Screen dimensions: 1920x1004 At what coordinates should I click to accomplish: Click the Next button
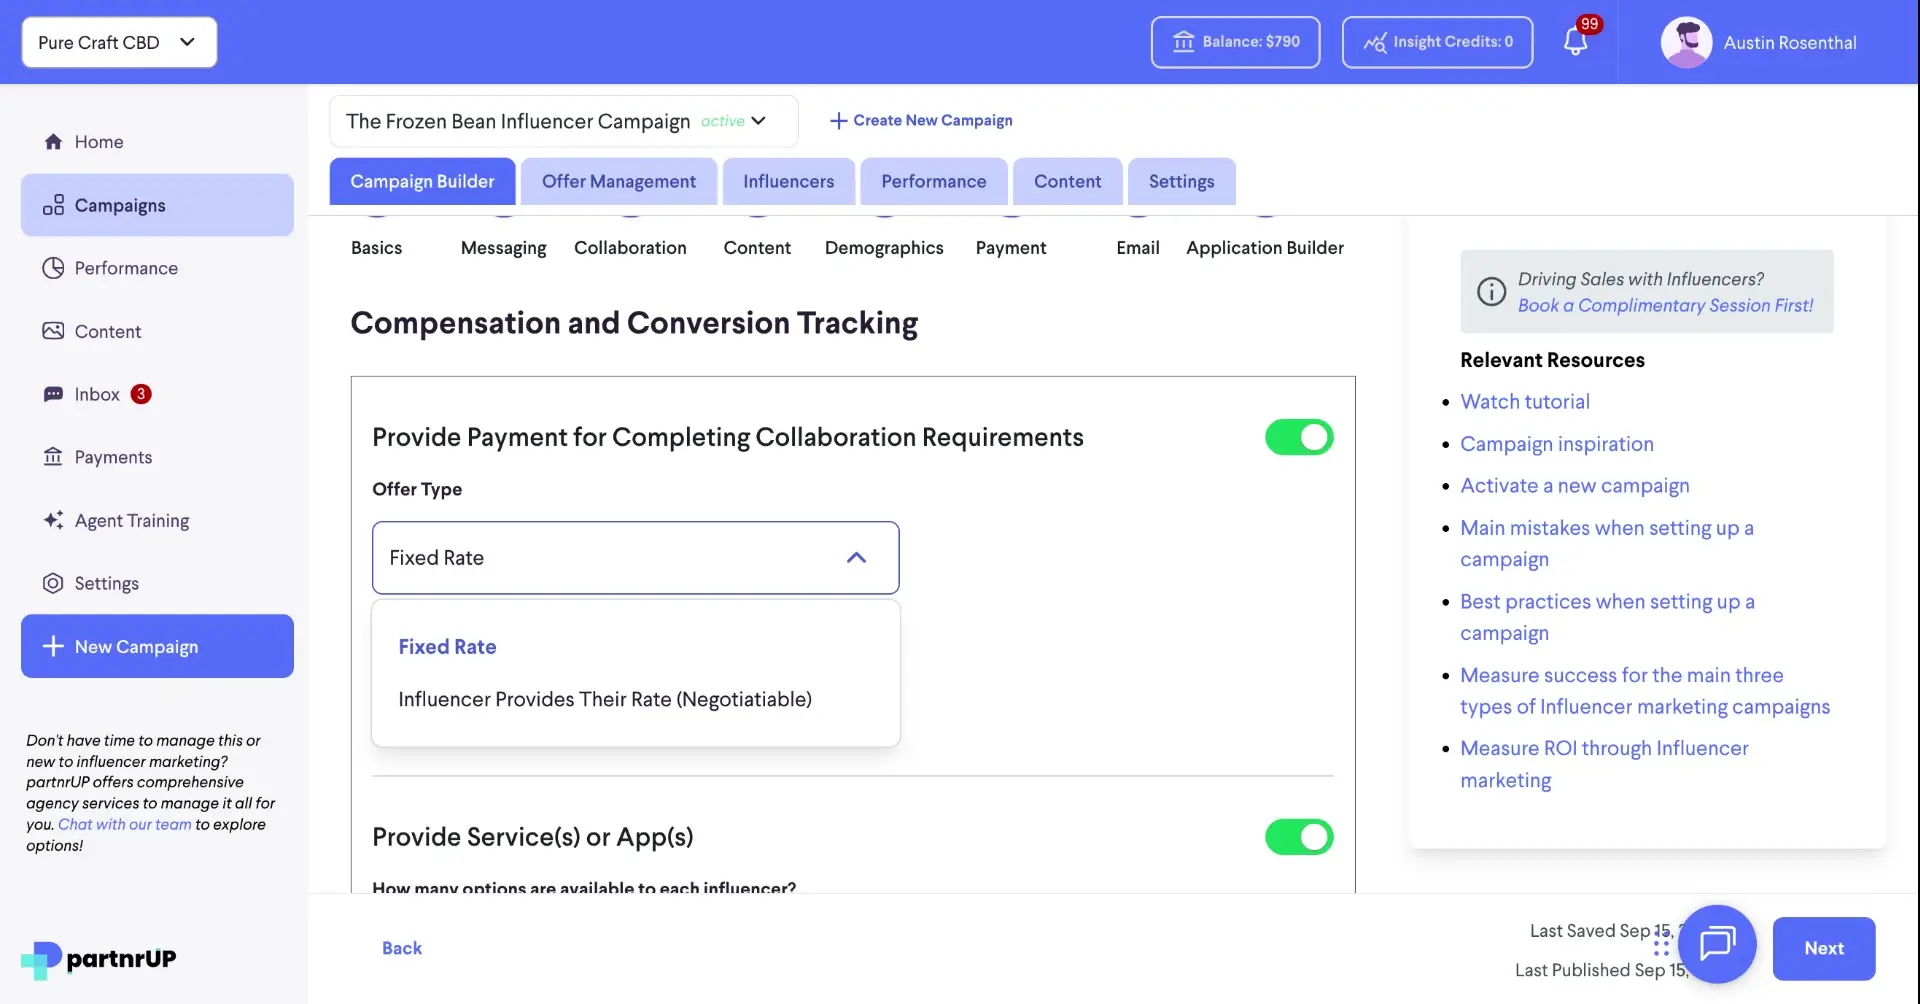point(1823,948)
